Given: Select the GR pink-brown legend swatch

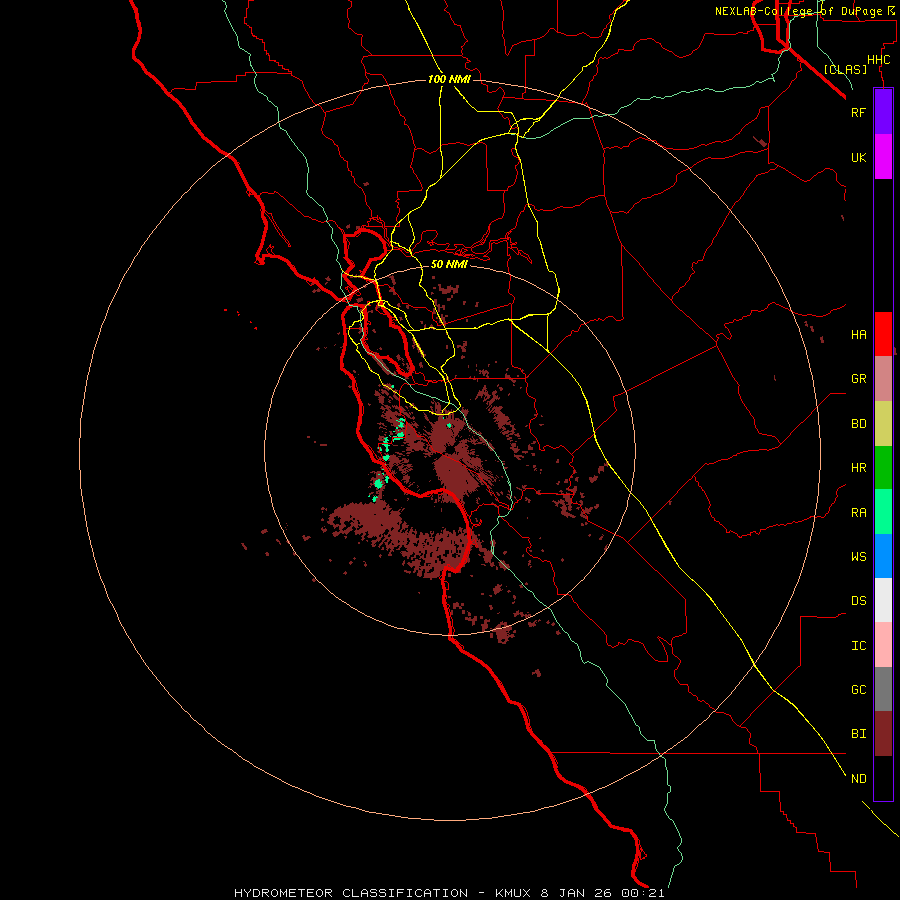Looking at the screenshot, I should [883, 379].
